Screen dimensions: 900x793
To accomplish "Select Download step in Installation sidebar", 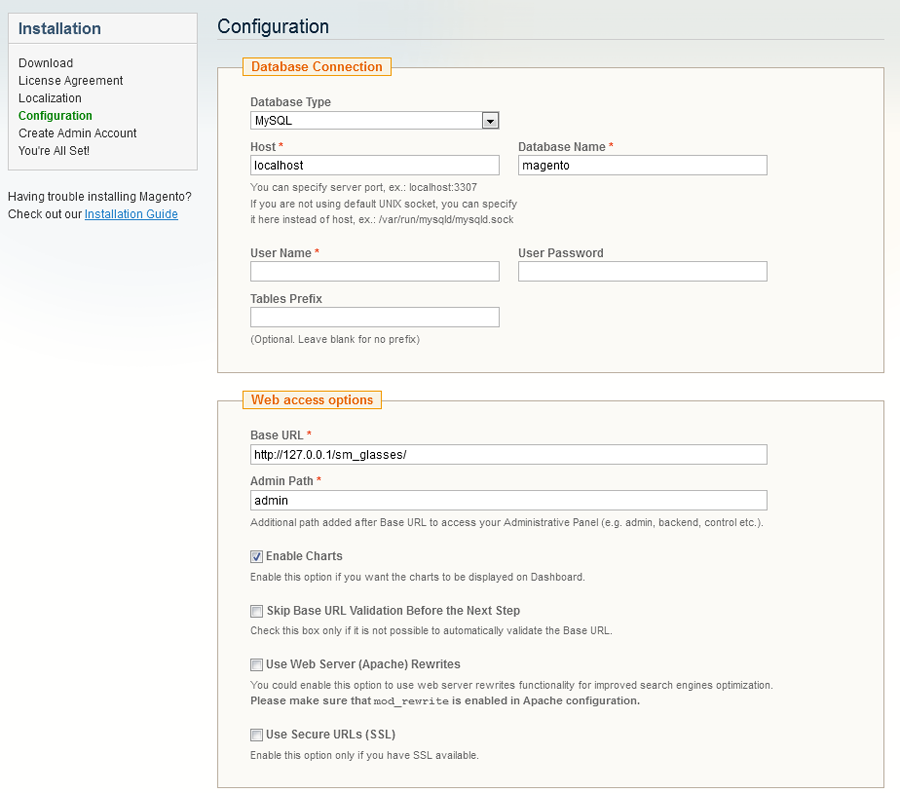I will tap(45, 63).
